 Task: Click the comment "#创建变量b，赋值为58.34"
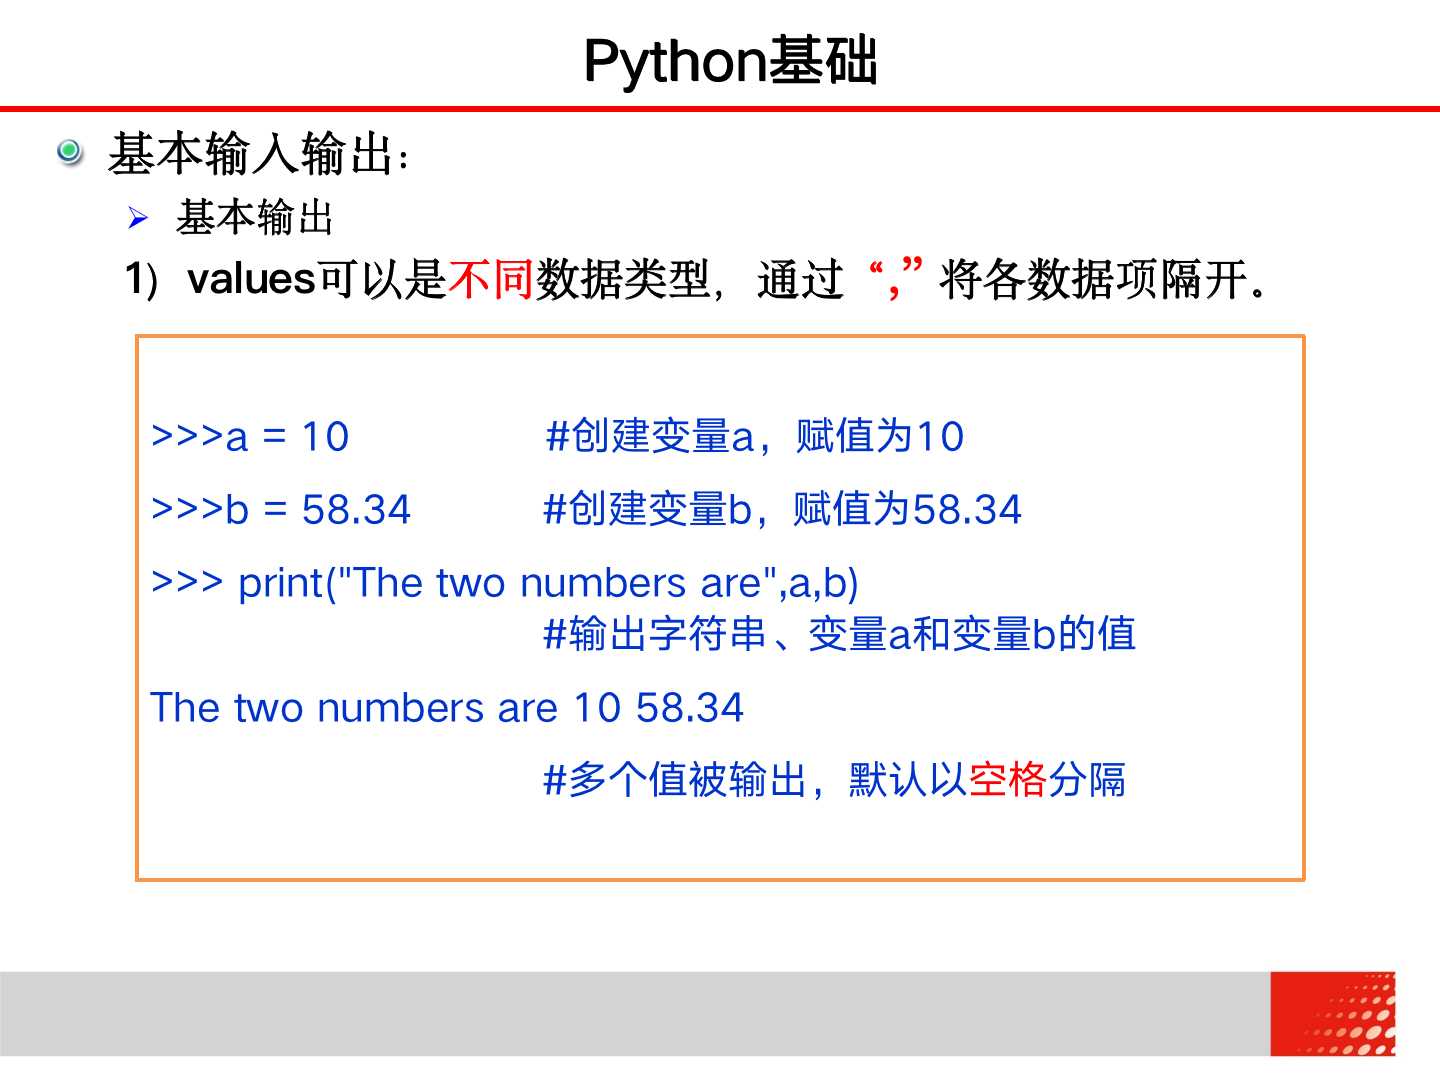click(782, 510)
